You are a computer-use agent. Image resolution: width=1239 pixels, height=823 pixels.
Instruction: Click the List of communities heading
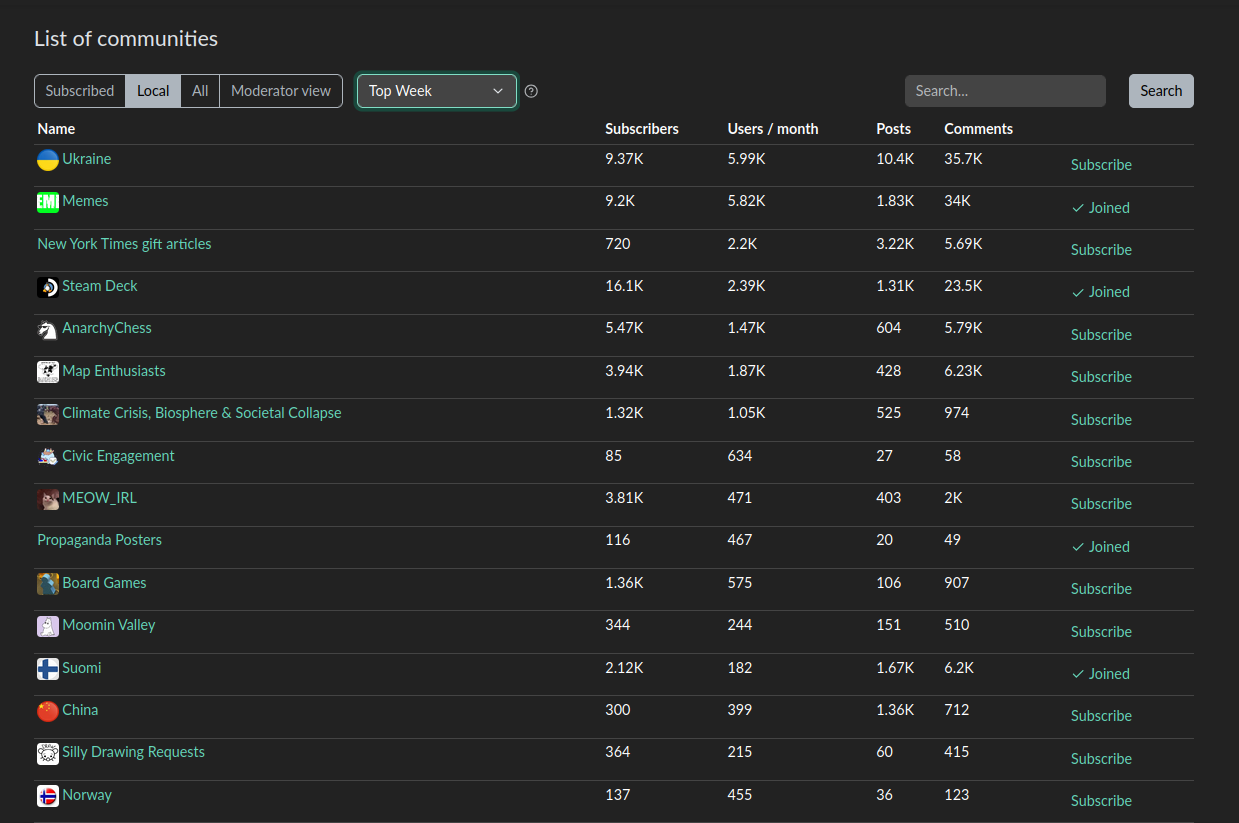click(x=126, y=39)
